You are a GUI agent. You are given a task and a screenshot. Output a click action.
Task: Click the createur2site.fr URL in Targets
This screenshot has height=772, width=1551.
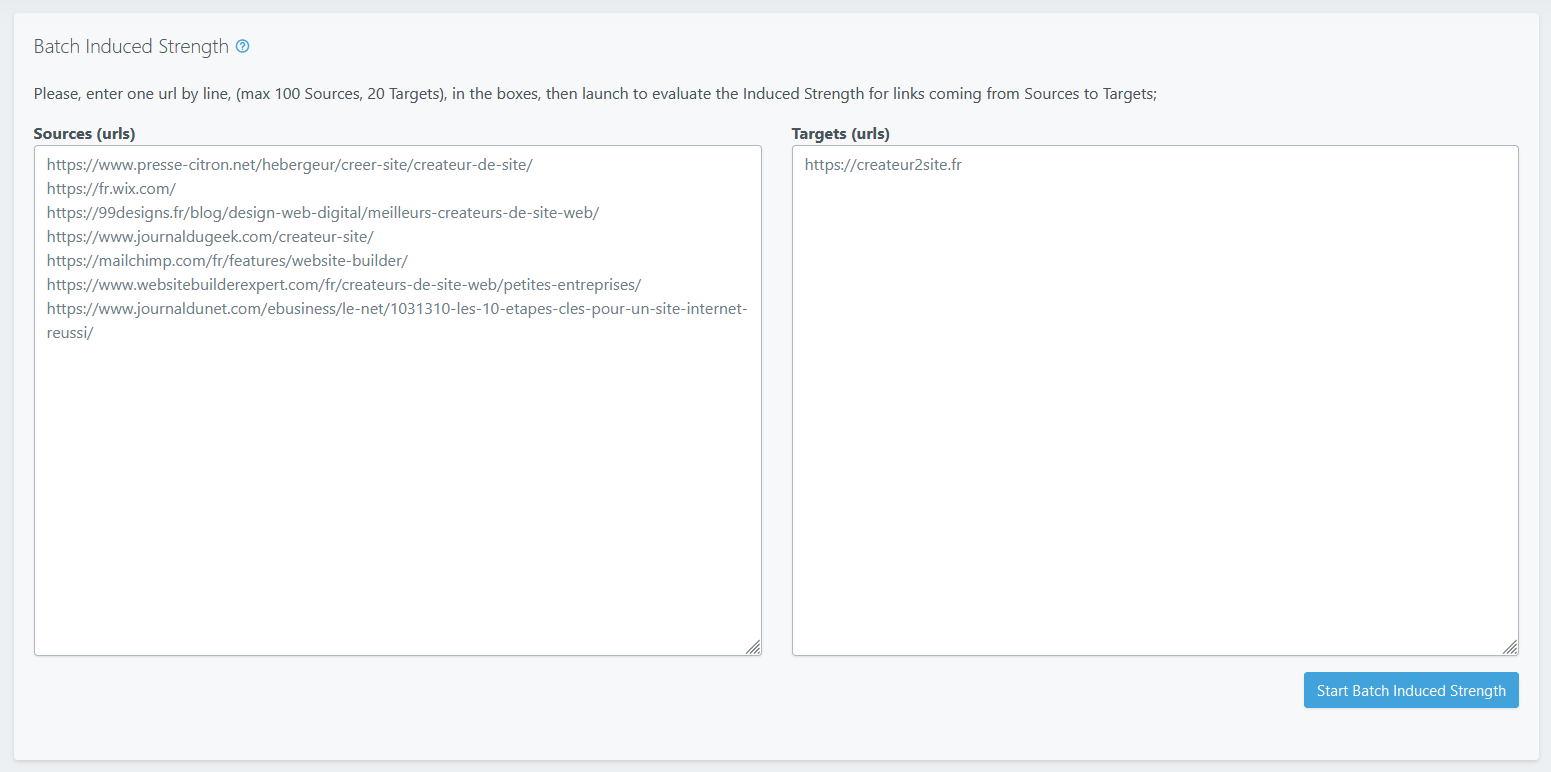point(882,165)
